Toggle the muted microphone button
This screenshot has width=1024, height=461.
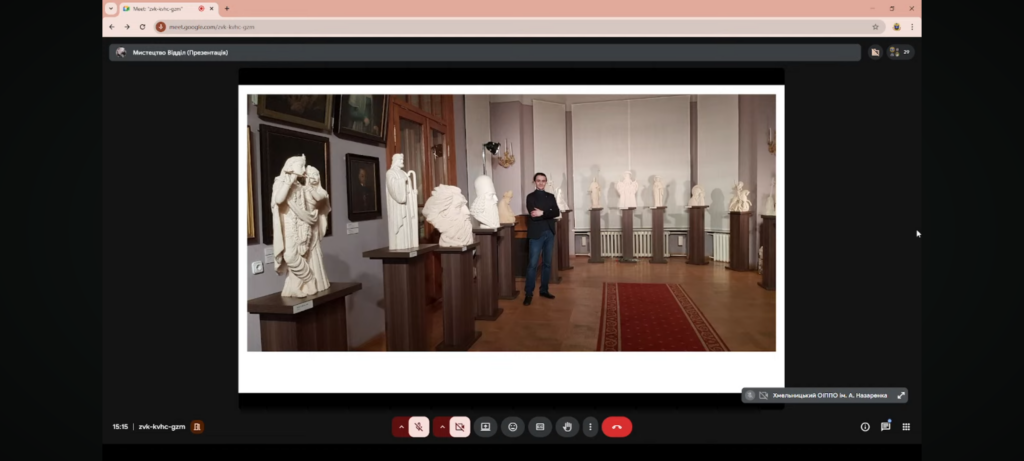(419, 427)
